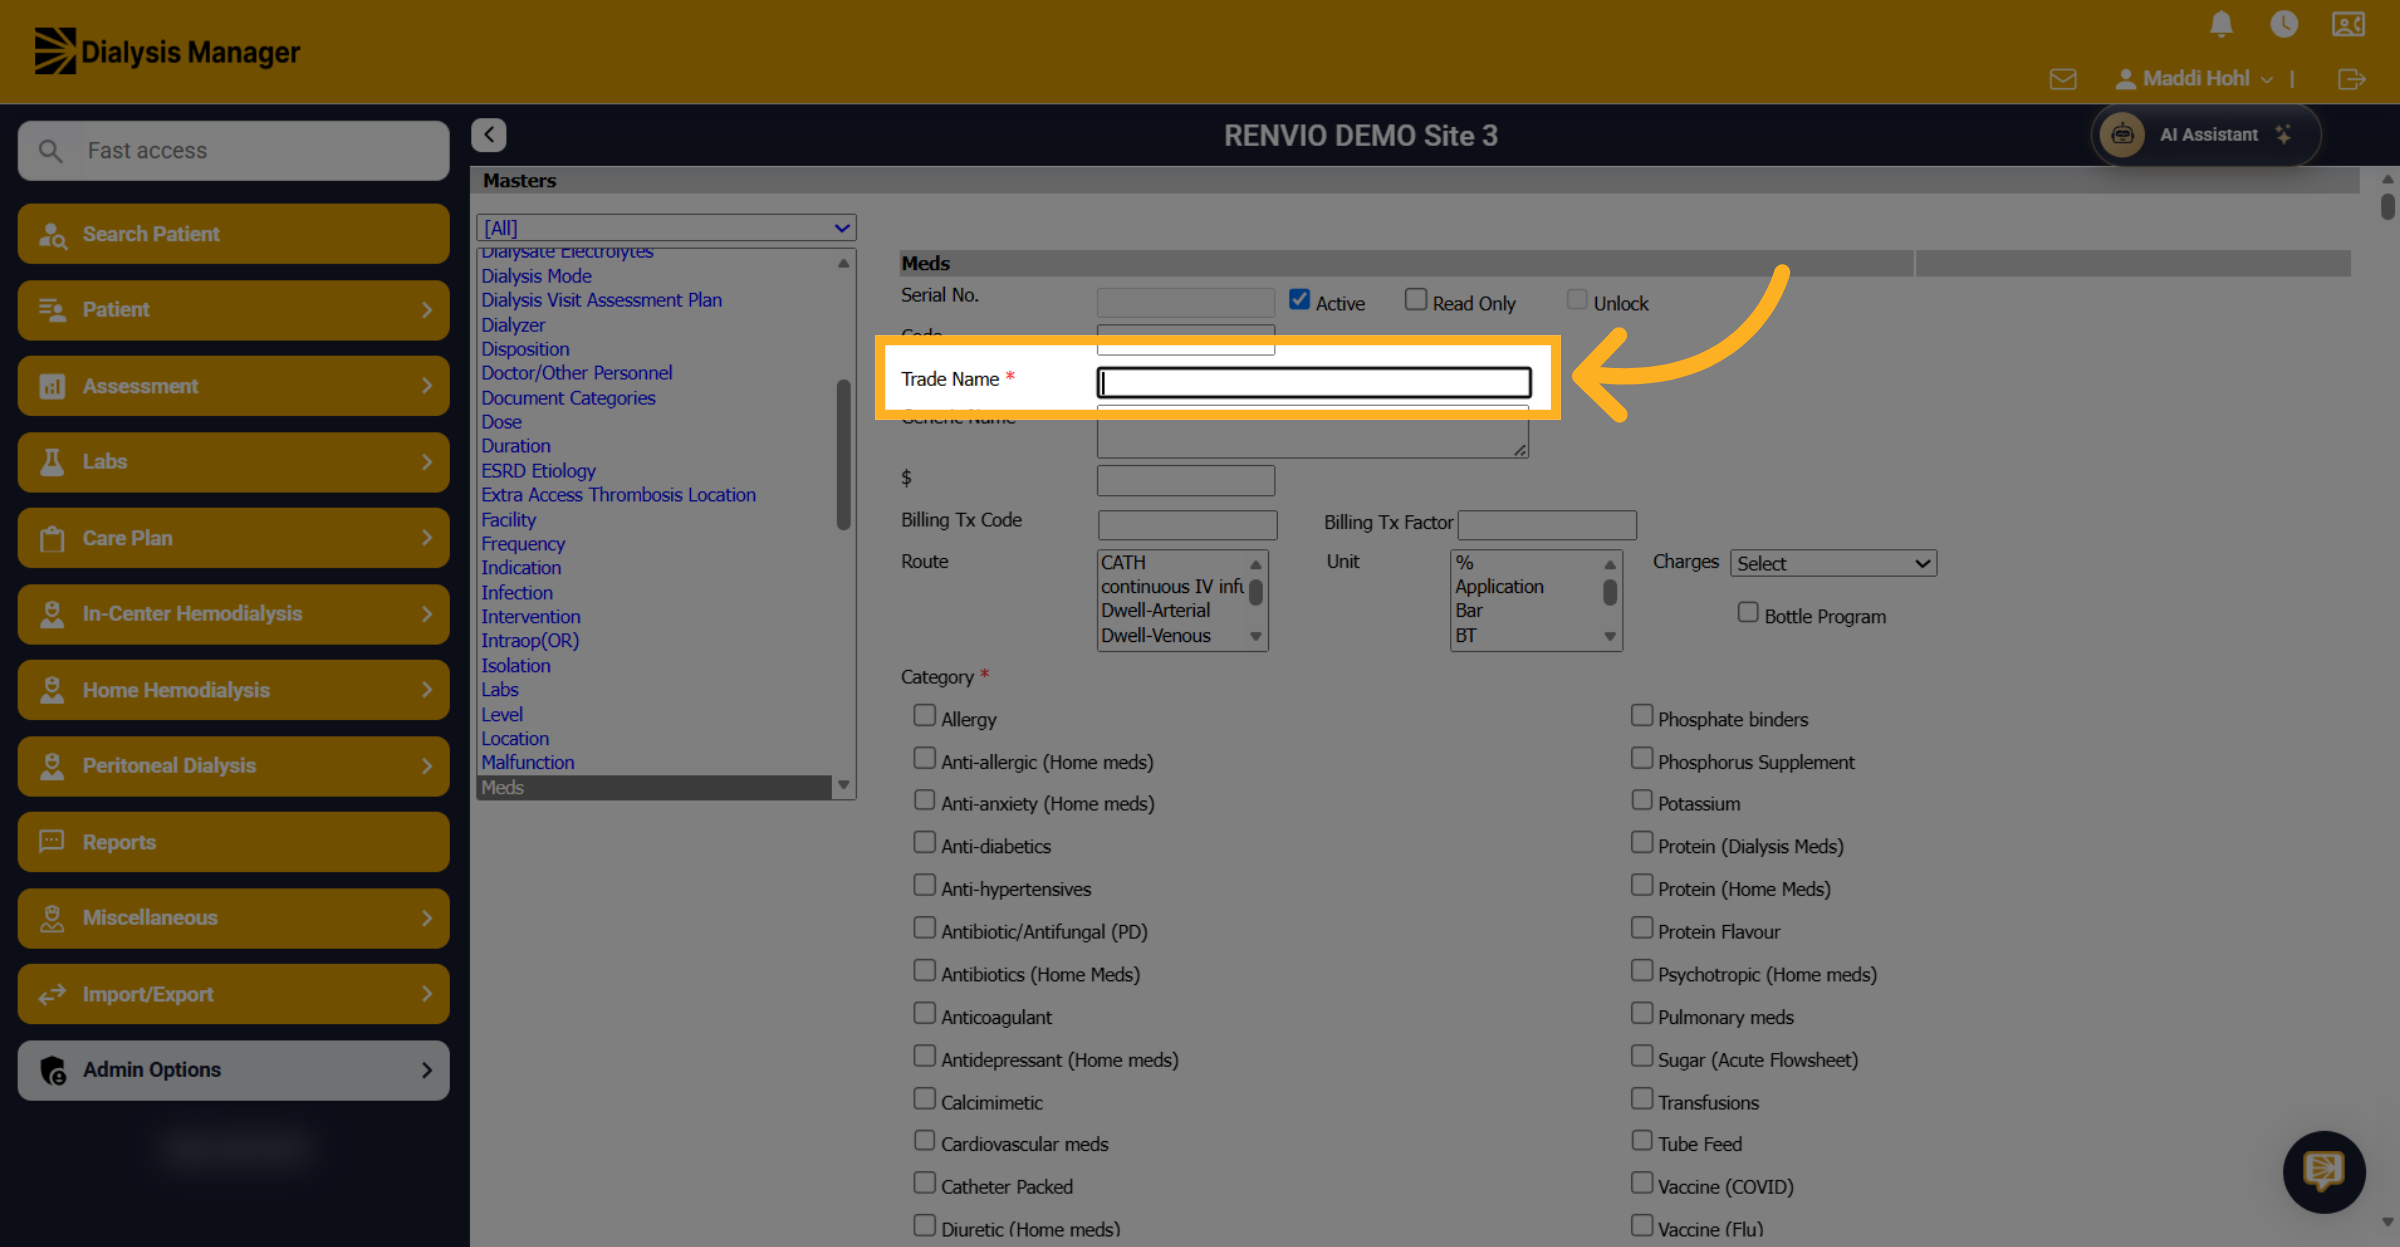This screenshot has height=1247, width=2400.
Task: Check the Phosphate binders checkbox
Action: [x=1641, y=715]
